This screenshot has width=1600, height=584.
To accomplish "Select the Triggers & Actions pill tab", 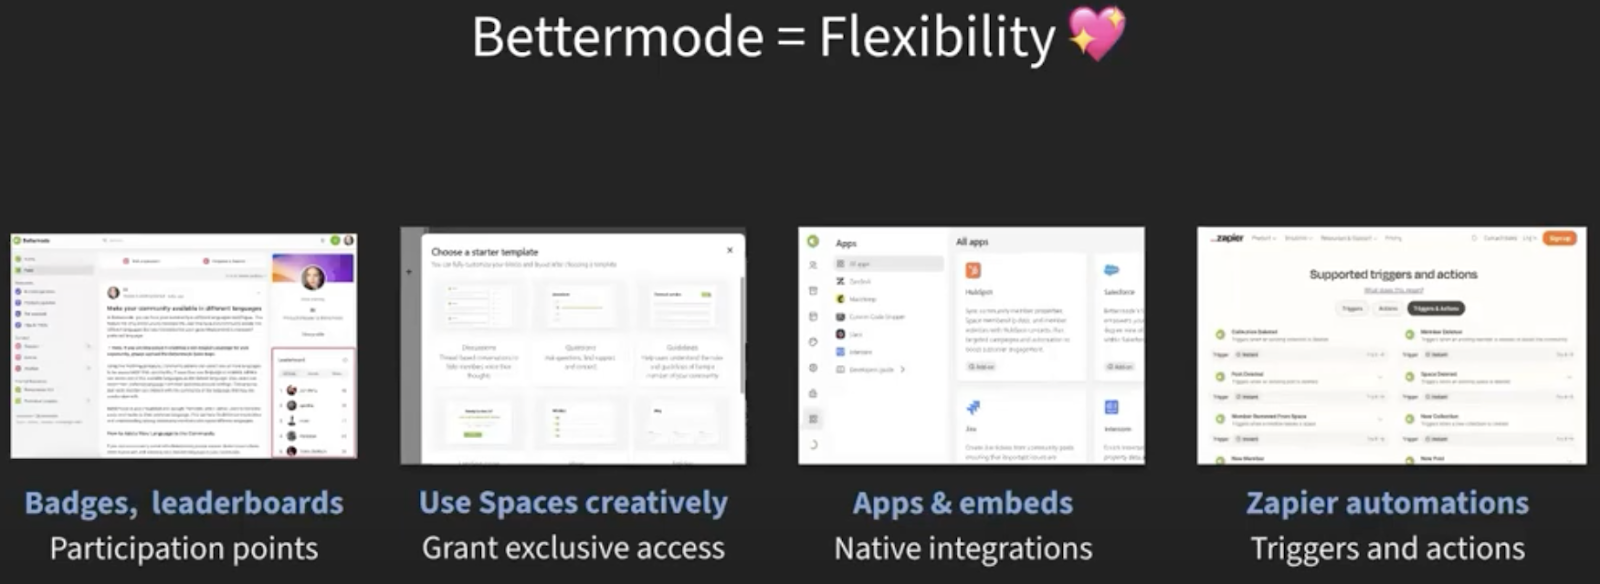I will tap(1436, 308).
